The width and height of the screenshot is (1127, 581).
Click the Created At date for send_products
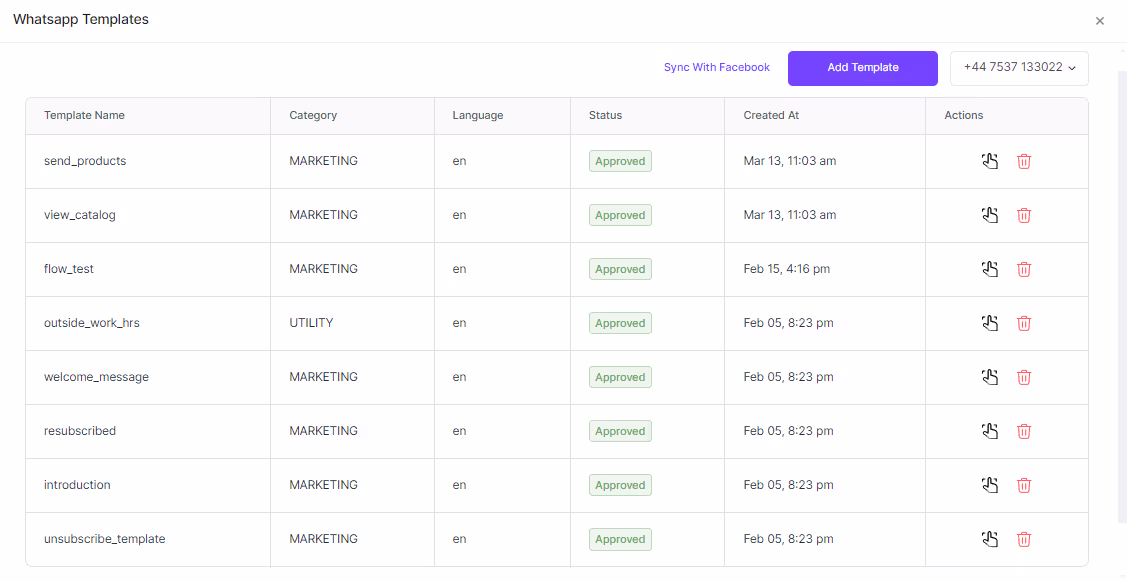tap(790, 161)
